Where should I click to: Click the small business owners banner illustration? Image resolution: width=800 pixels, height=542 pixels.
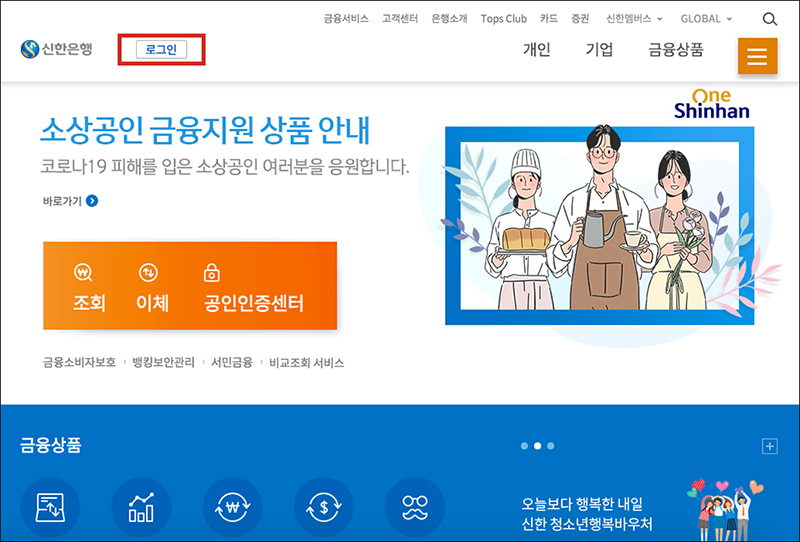[x=599, y=226]
